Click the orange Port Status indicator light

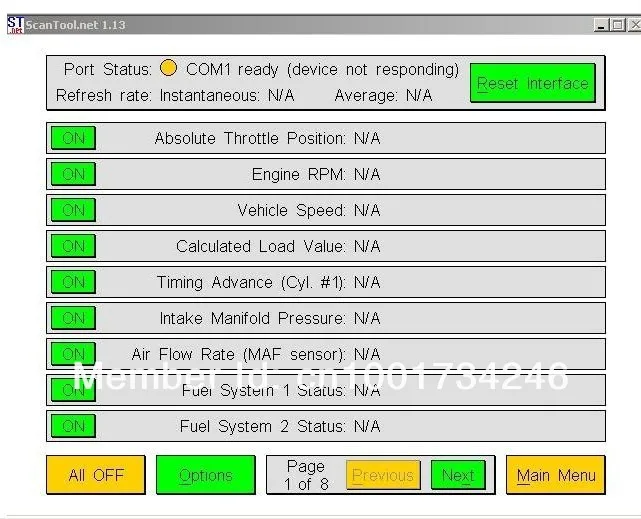pos(168,68)
